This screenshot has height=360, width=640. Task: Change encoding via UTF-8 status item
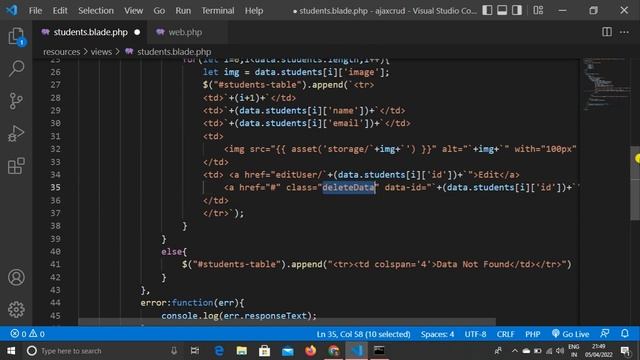475,334
